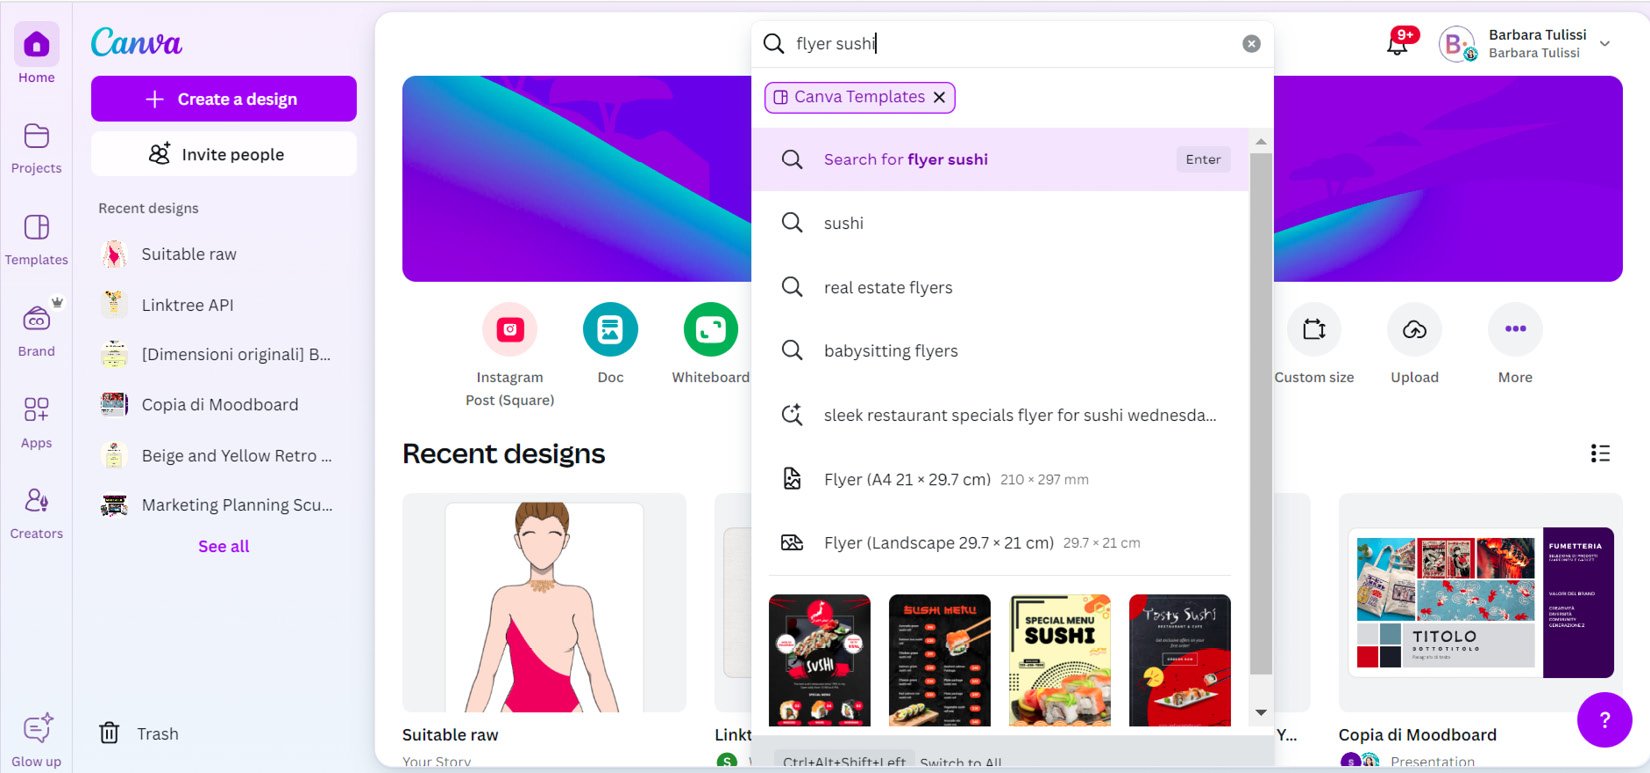This screenshot has width=1650, height=773.
Task: Click the 'Switch to All' shortcut hint
Action: pyautogui.click(x=960, y=762)
